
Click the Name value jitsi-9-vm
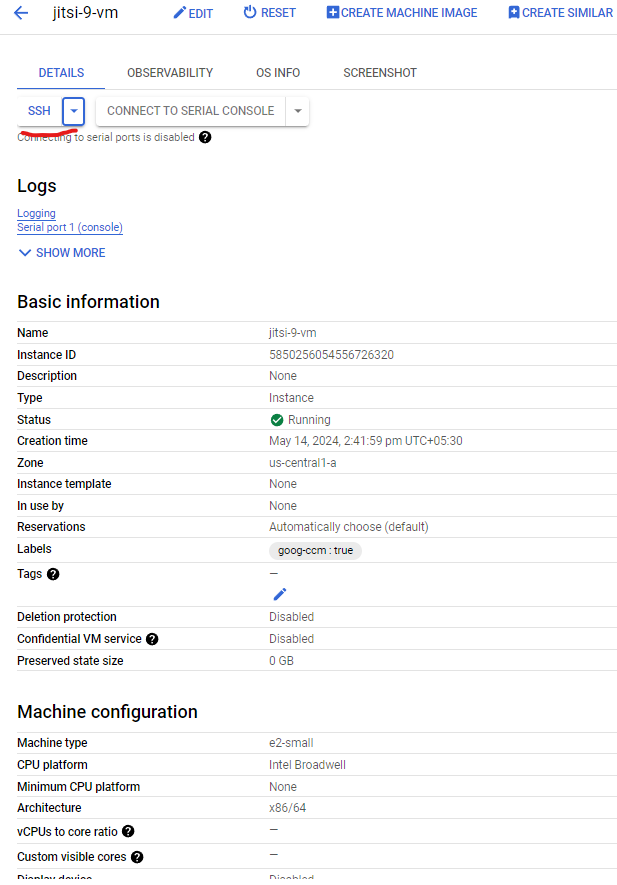[x=292, y=333]
